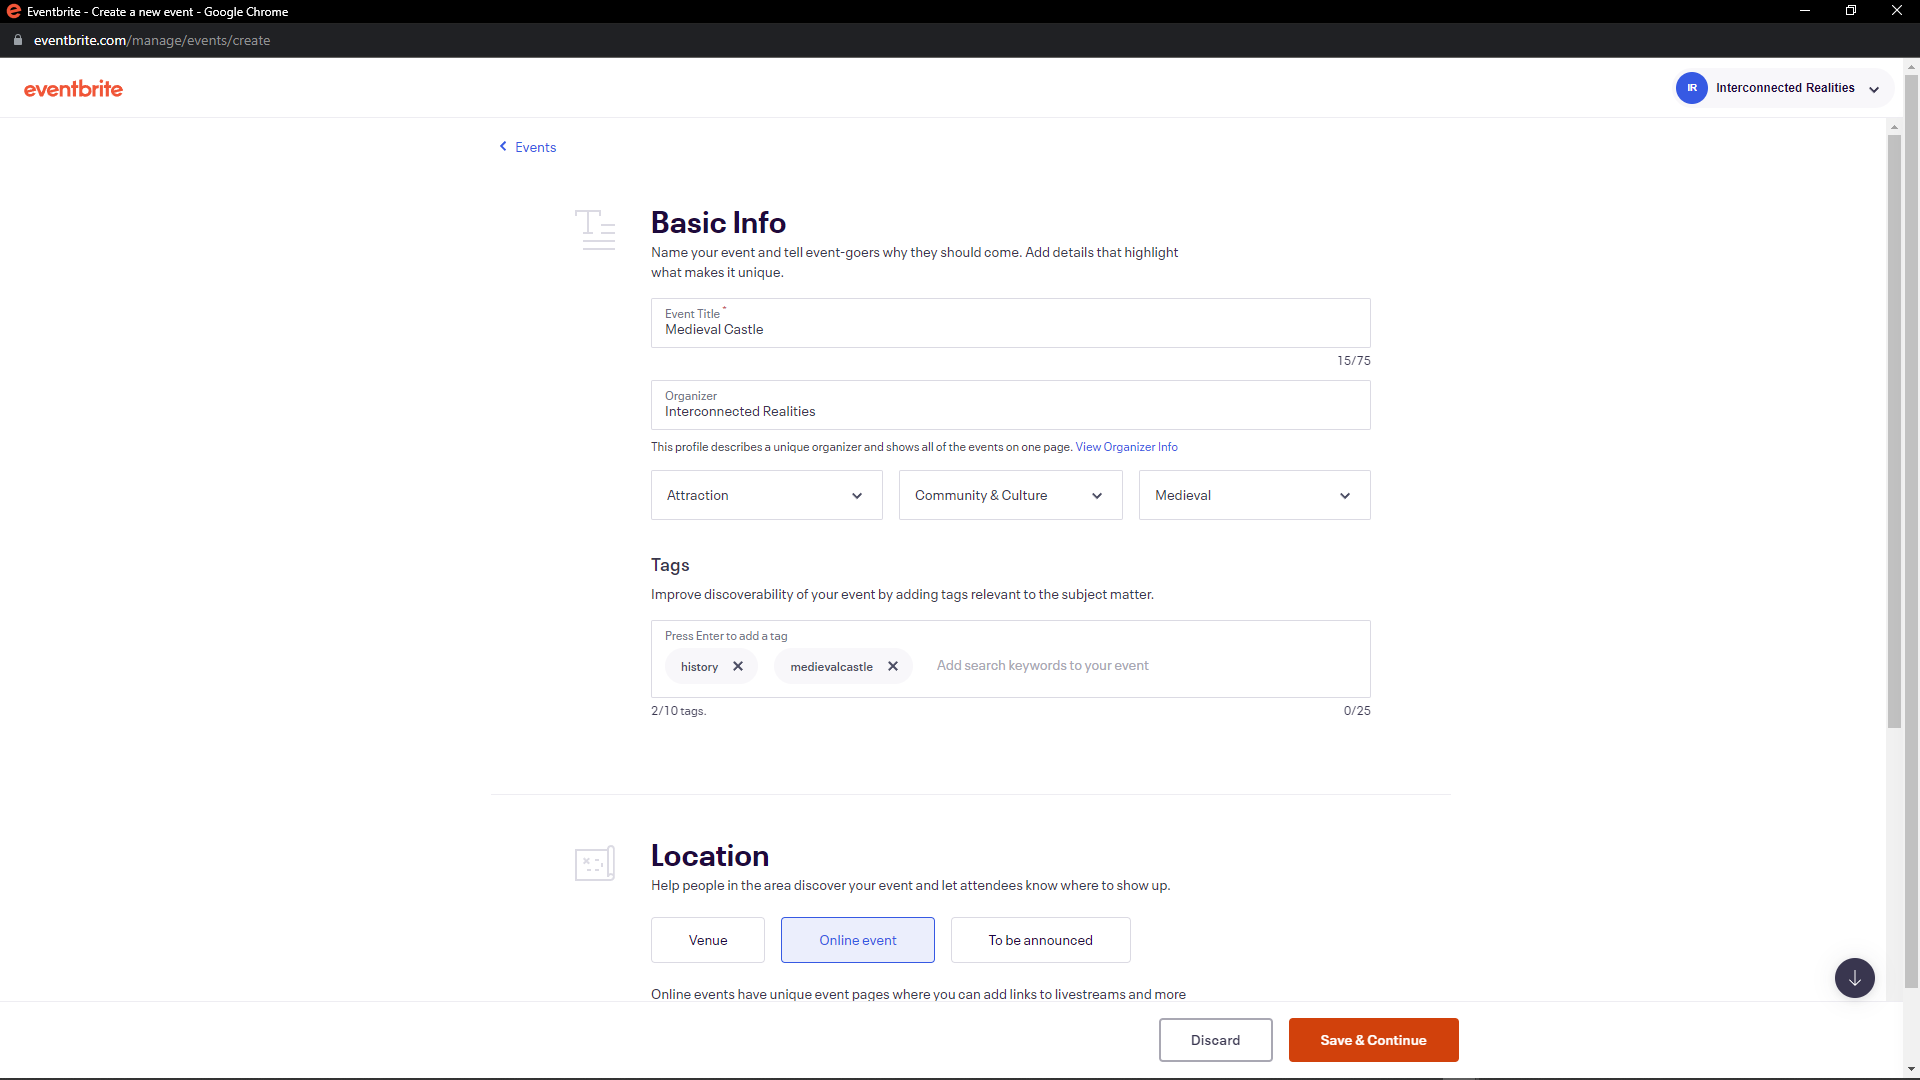The width and height of the screenshot is (1920, 1080).
Task: Remove the medievalcastle tag
Action: pos(892,666)
